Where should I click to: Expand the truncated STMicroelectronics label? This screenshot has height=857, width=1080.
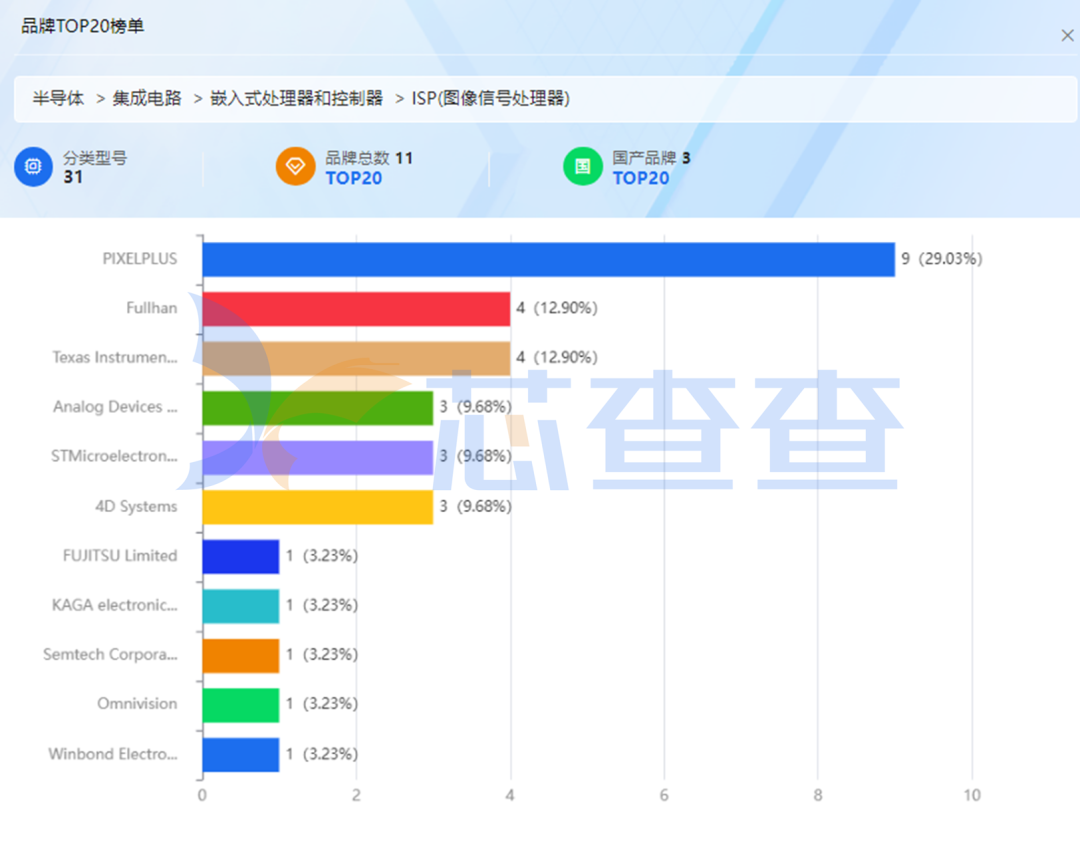(x=113, y=456)
